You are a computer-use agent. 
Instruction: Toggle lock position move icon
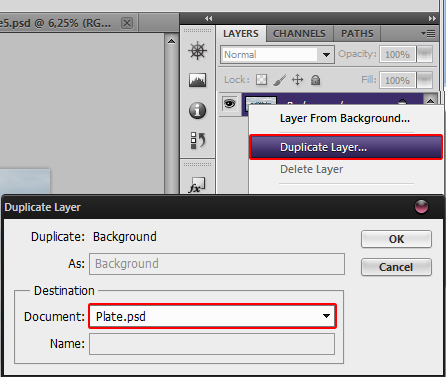[x=297, y=80]
